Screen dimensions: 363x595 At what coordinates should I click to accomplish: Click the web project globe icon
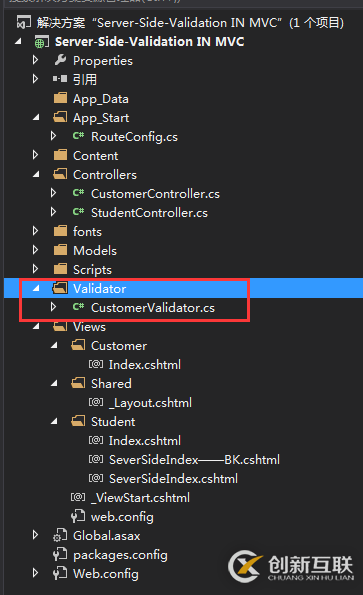tap(41, 42)
